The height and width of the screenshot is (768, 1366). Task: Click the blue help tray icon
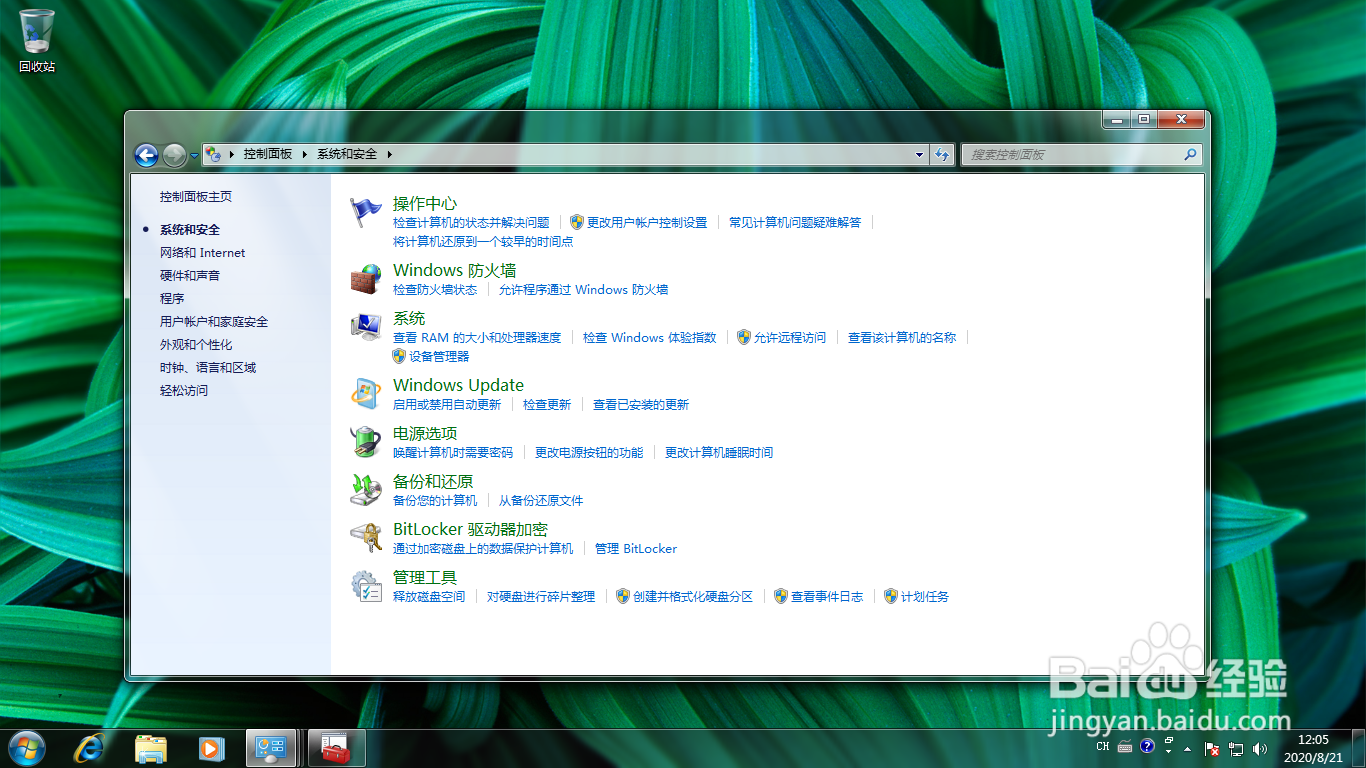(1147, 746)
